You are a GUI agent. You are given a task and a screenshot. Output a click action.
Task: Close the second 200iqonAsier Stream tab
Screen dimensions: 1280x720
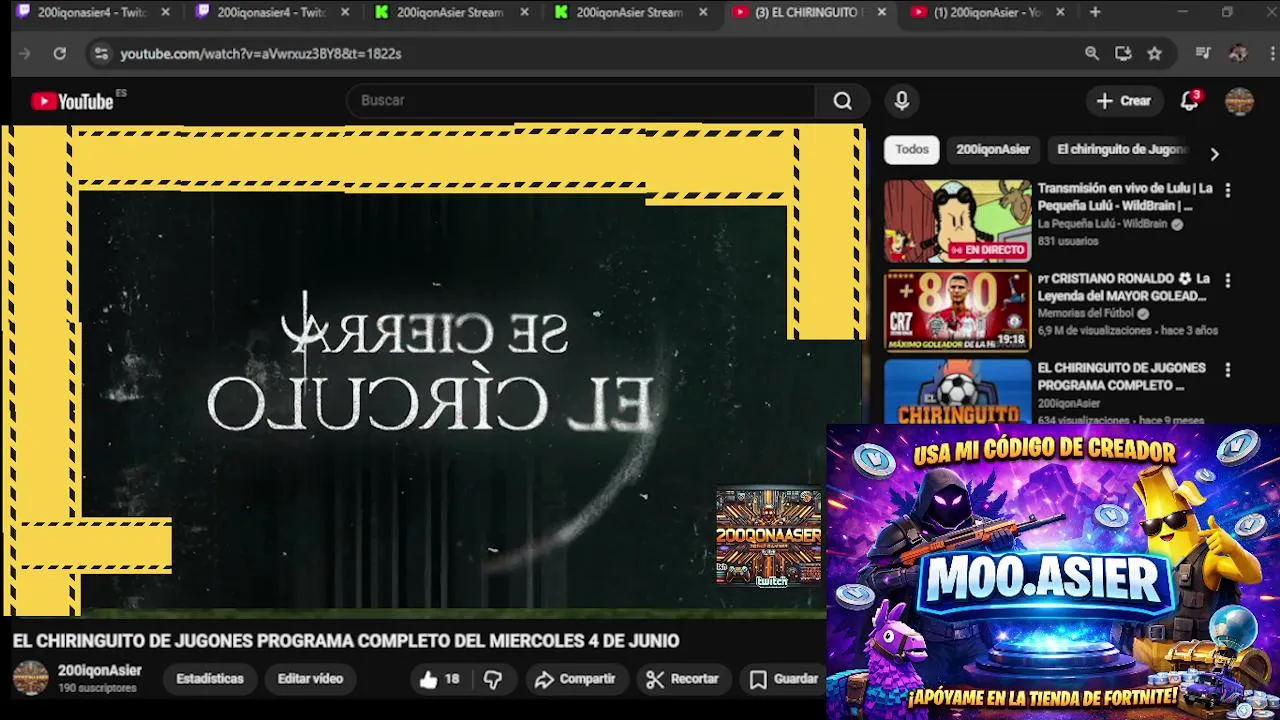(703, 12)
